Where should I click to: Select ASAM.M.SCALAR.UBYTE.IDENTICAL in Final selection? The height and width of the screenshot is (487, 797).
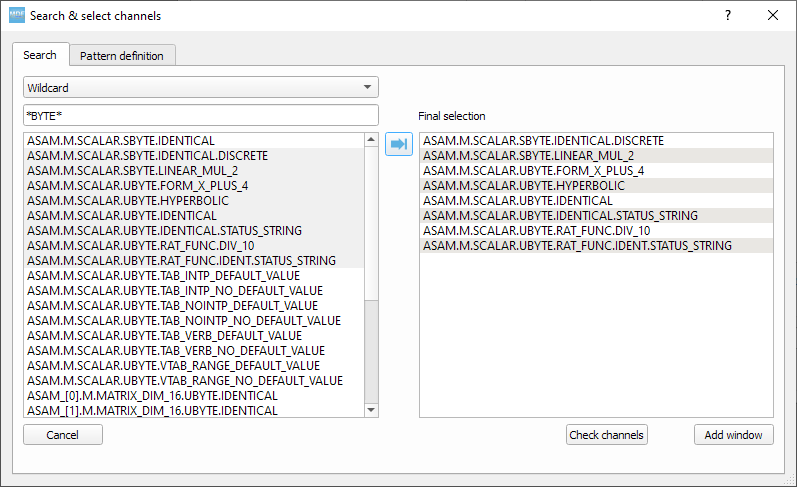point(596,200)
